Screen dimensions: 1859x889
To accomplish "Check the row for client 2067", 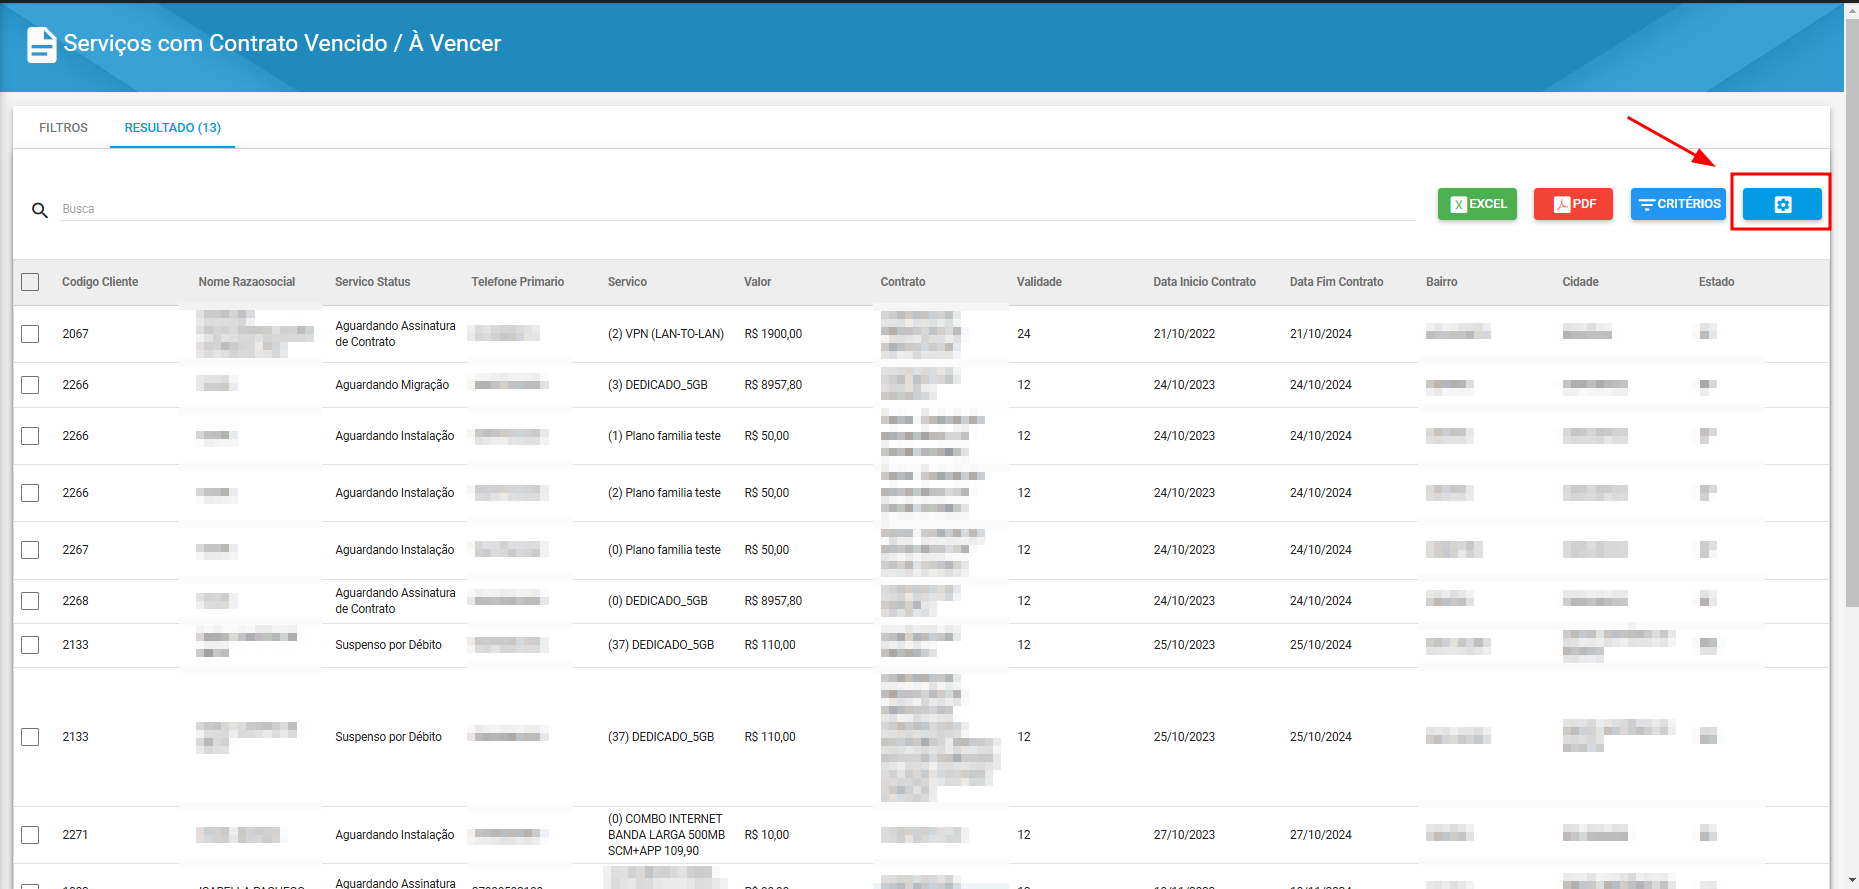I will pyautogui.click(x=30, y=334).
